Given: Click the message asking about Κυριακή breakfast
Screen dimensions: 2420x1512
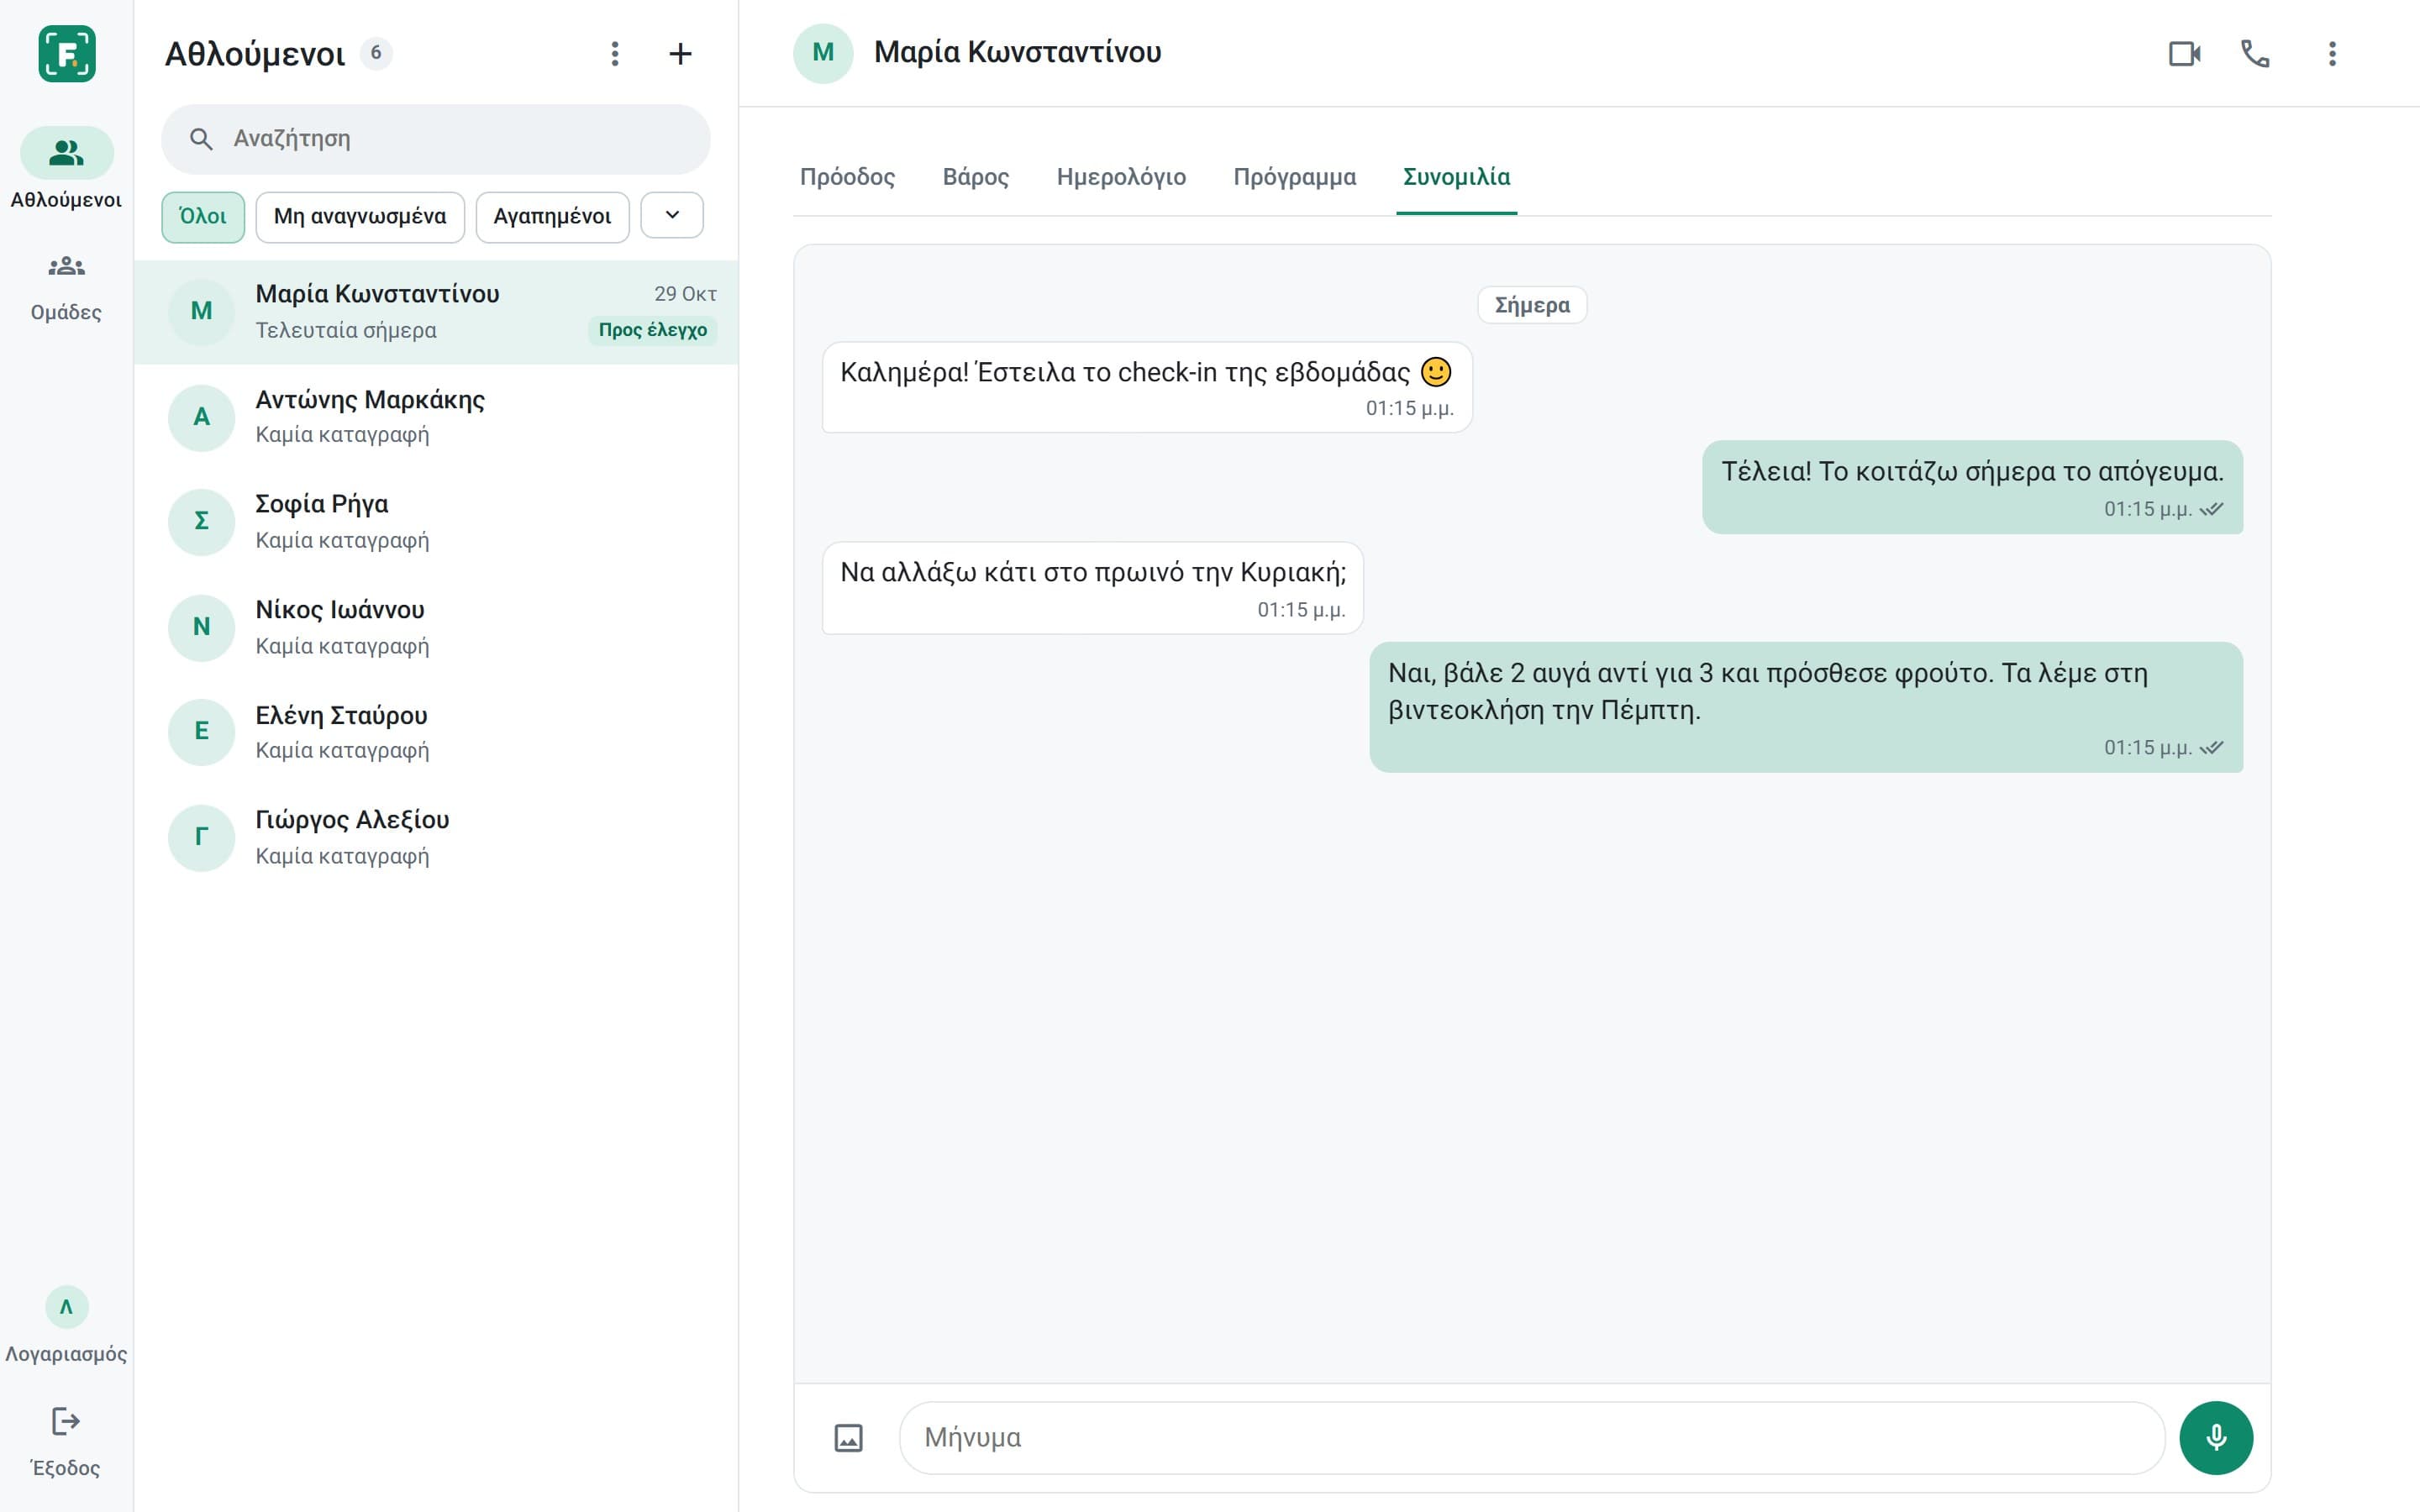Looking at the screenshot, I should tap(1092, 588).
